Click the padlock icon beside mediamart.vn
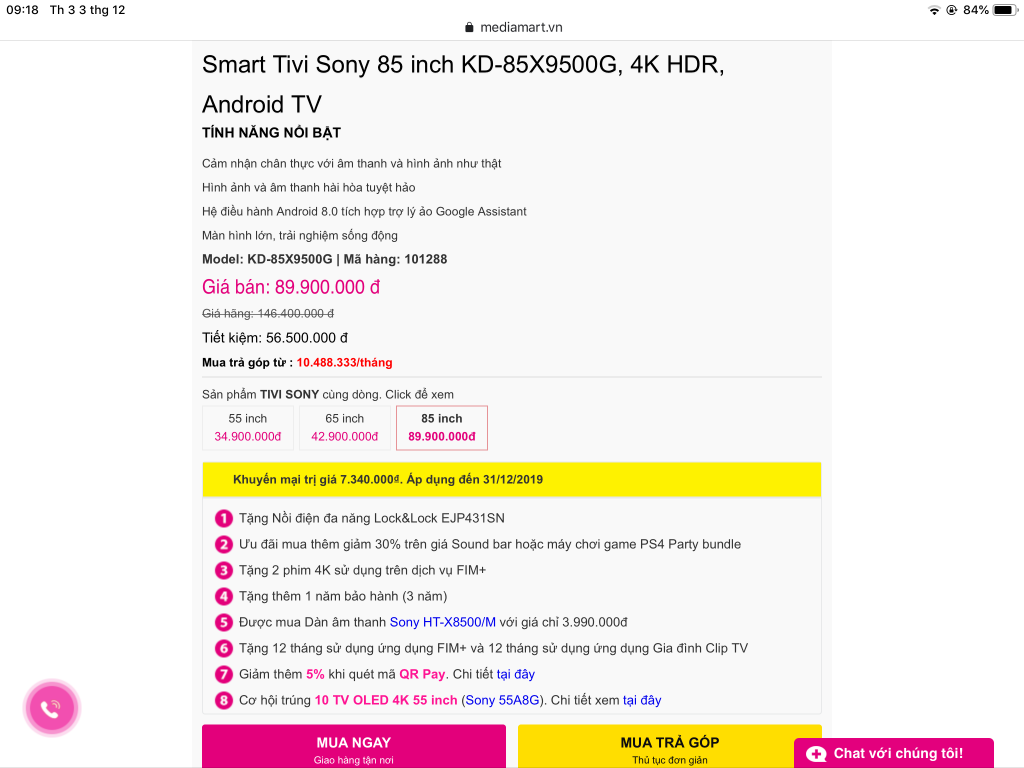 pos(469,27)
